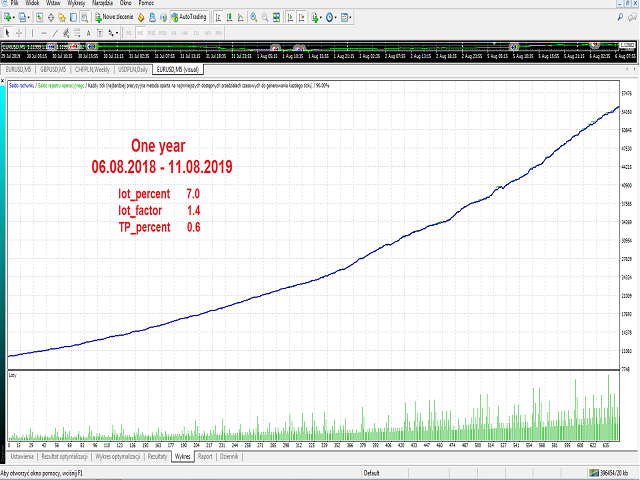Toggle the Terminal window icon

73,17
